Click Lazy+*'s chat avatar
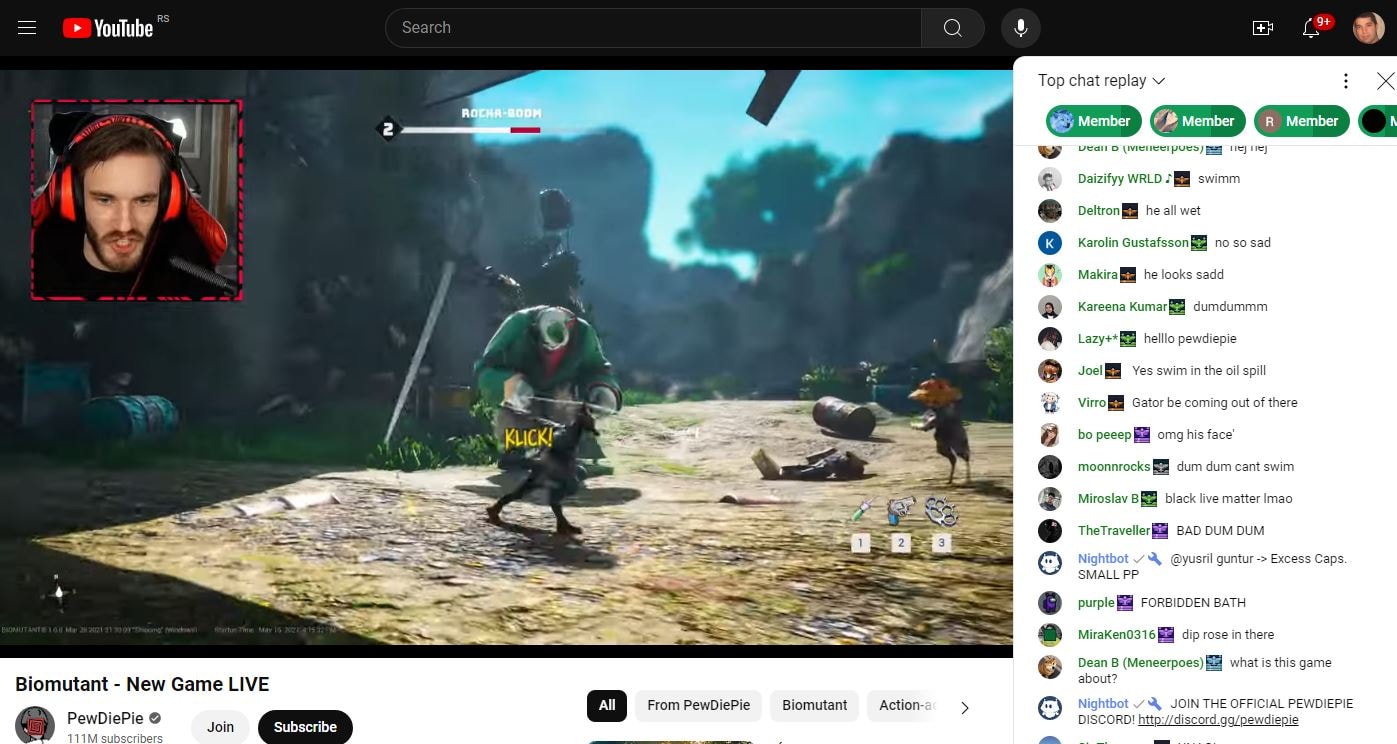The width and height of the screenshot is (1397, 744). (1050, 339)
